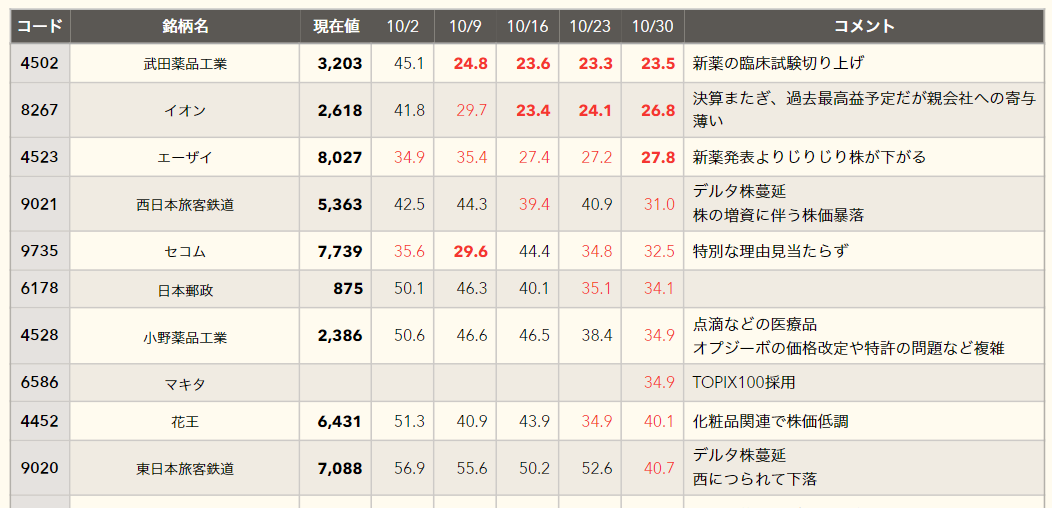The width and height of the screenshot is (1052, 508).
Task: Select stock code 6586
Action: point(40,383)
